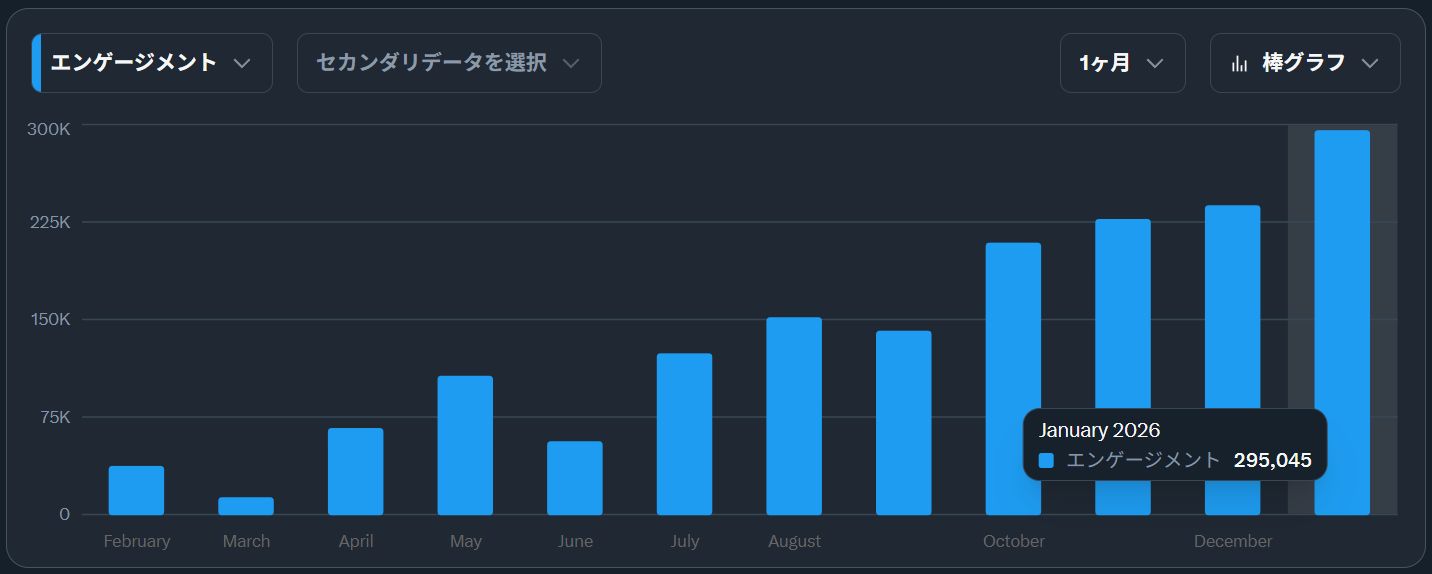Expand the エンゲージメント chevron arrow
The height and width of the screenshot is (574, 1432).
pos(241,63)
